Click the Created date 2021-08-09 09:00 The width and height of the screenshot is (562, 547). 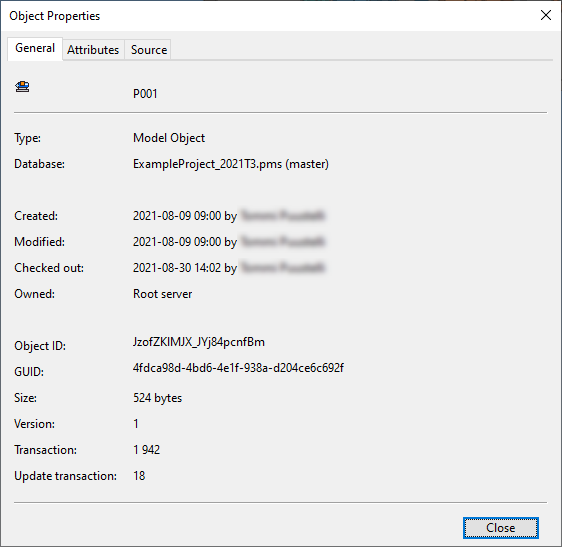(177, 216)
